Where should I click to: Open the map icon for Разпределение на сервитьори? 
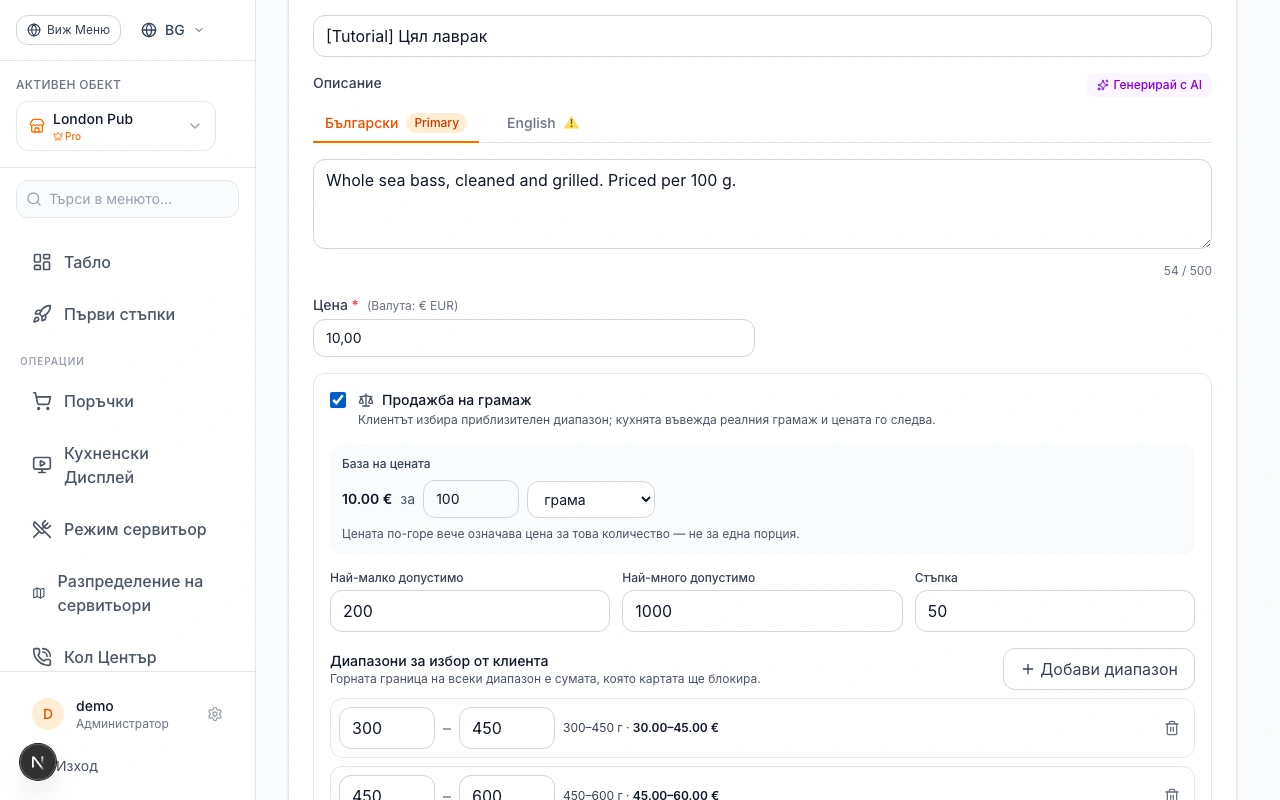[39, 593]
